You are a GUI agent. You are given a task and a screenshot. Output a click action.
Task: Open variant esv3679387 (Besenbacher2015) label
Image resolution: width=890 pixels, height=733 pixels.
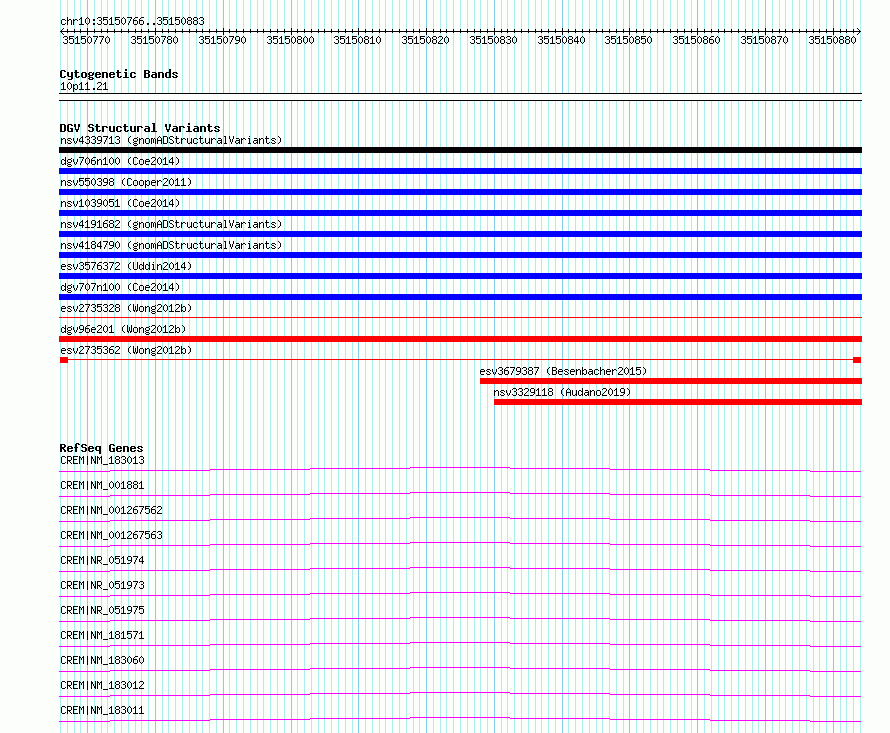point(563,371)
